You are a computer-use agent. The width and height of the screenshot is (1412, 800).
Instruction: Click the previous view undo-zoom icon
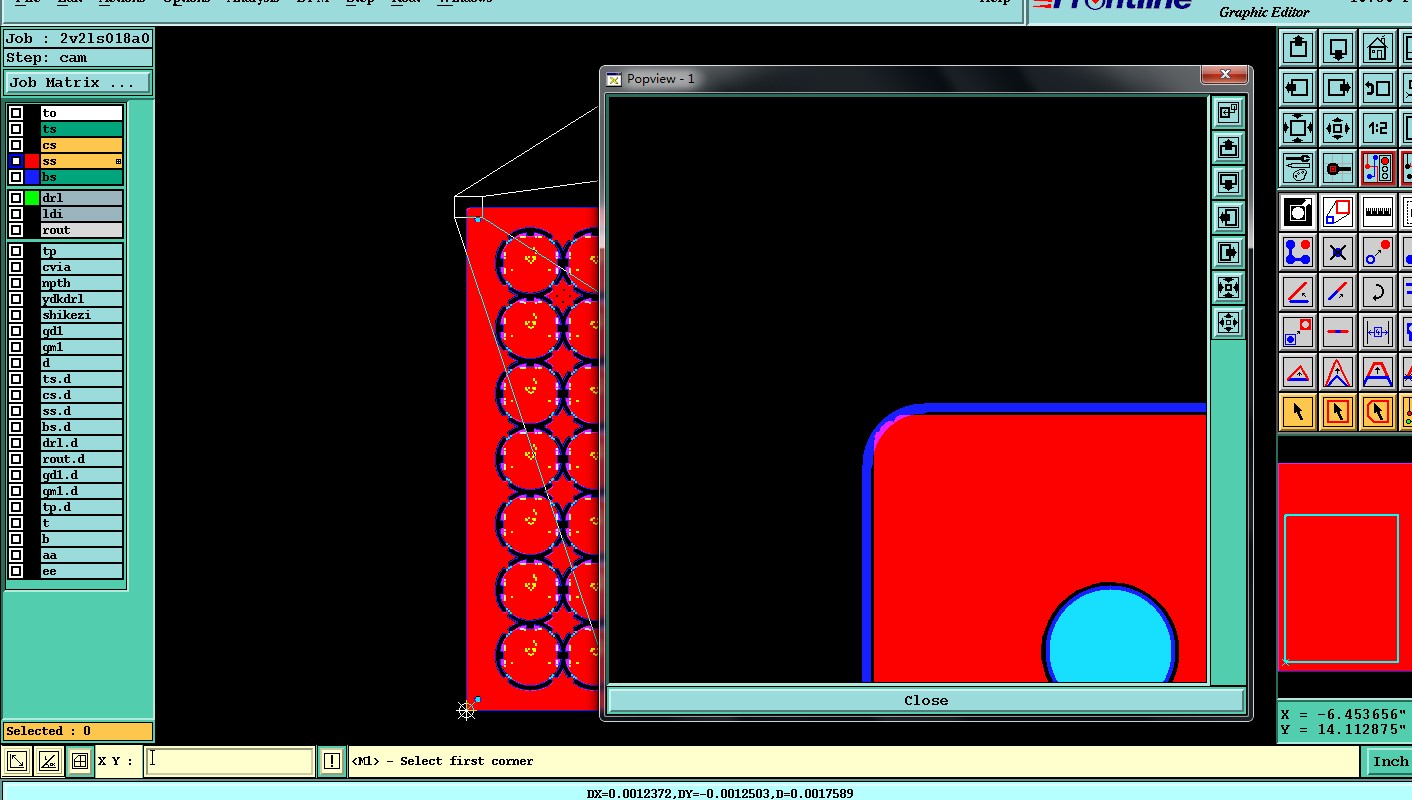point(1378,87)
